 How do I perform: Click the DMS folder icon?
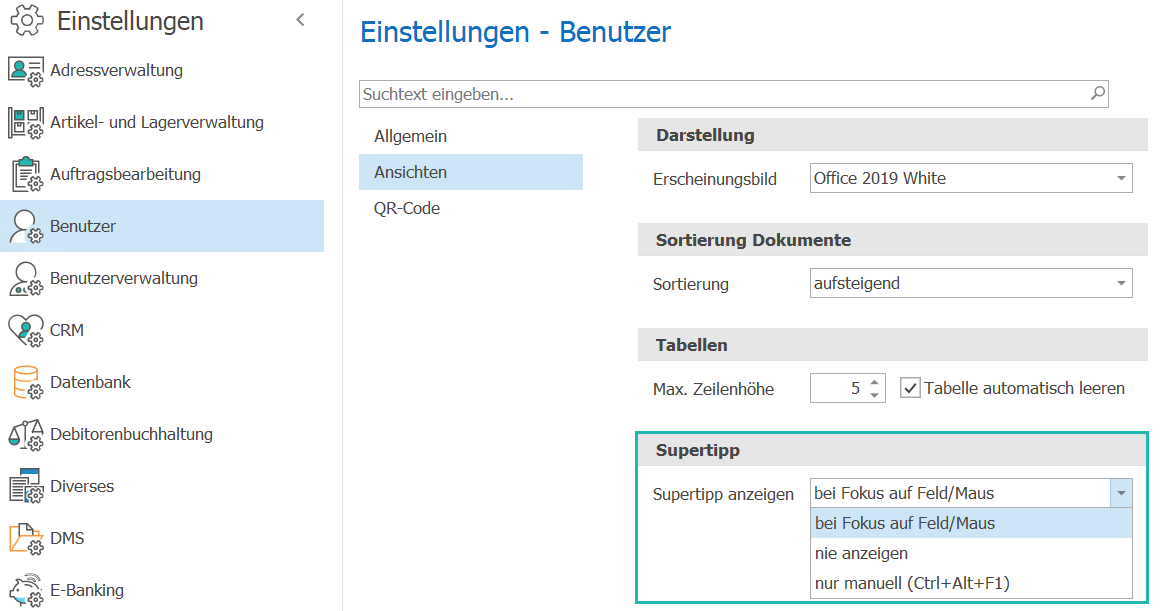tap(26, 538)
